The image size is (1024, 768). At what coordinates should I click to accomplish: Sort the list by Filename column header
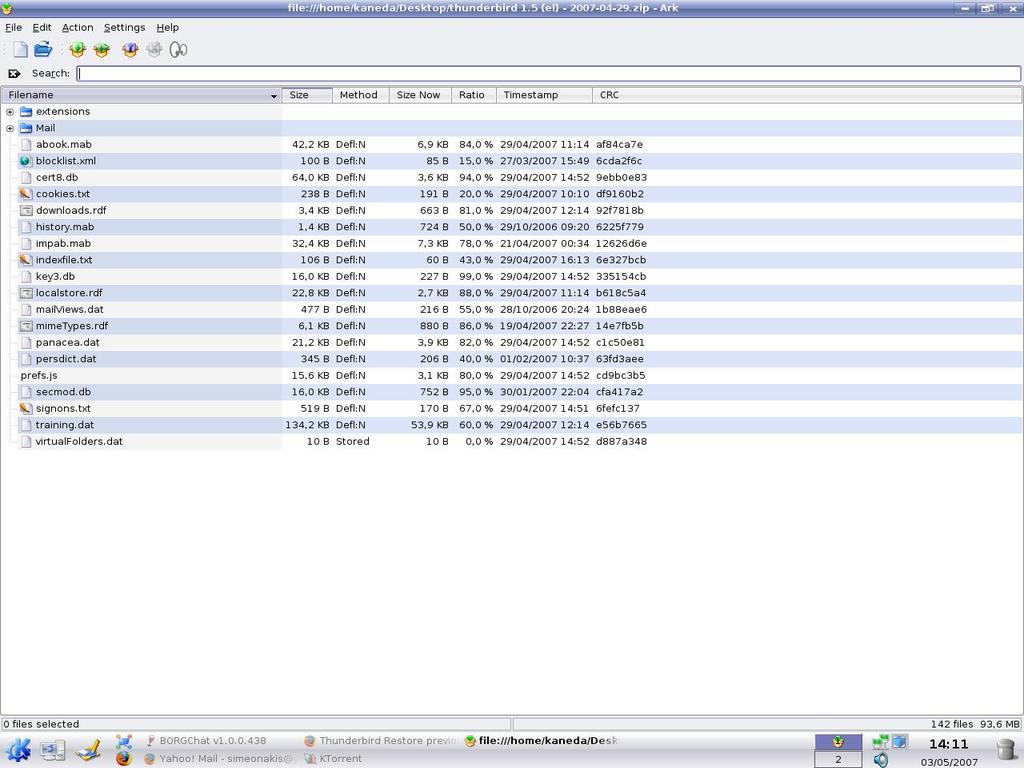[x=140, y=95]
